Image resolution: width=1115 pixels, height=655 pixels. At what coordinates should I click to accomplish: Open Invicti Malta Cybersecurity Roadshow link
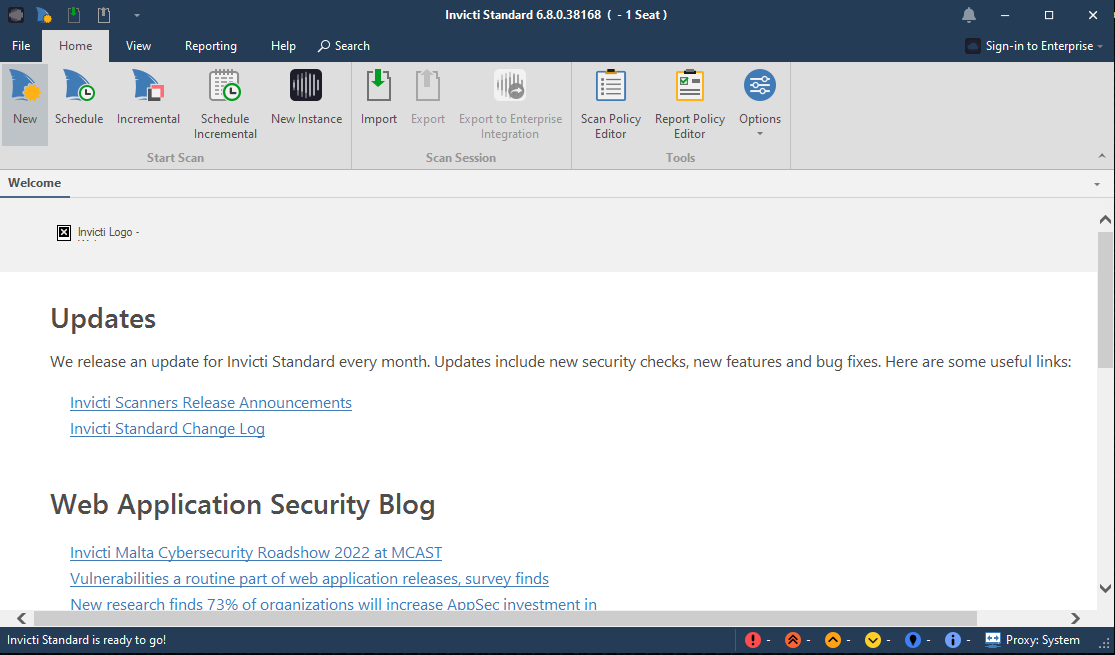(x=256, y=553)
